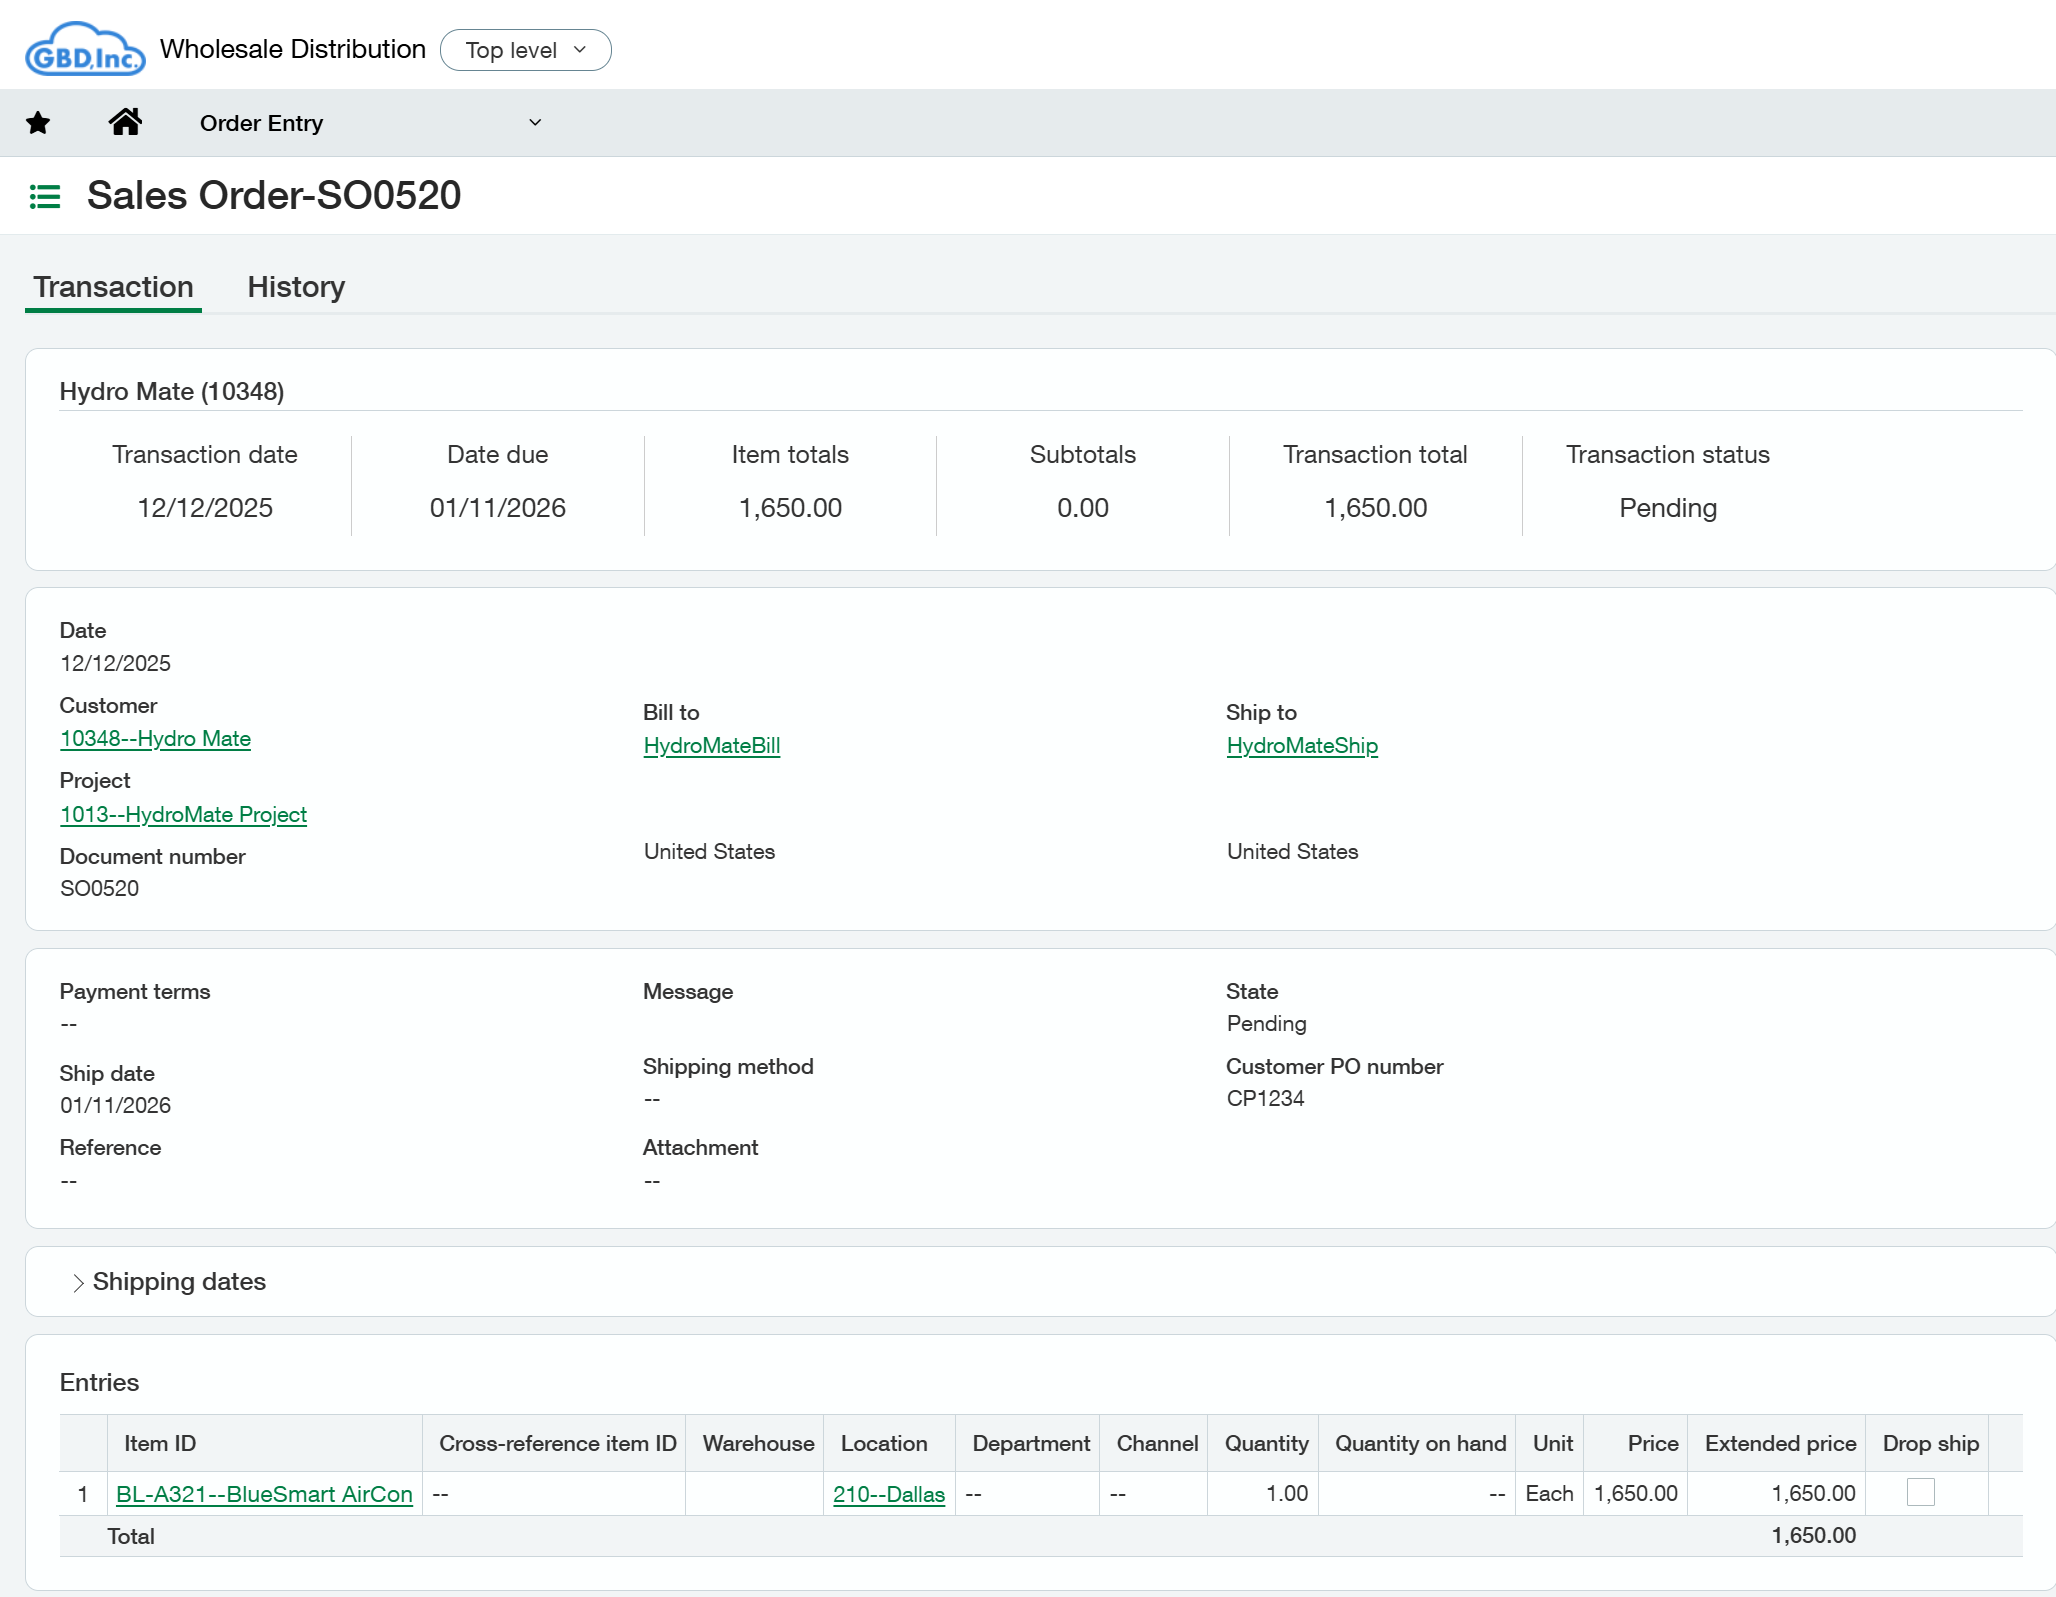The image size is (2056, 1597).
Task: Click the HydroMateShip ship-to link
Action: point(1301,746)
